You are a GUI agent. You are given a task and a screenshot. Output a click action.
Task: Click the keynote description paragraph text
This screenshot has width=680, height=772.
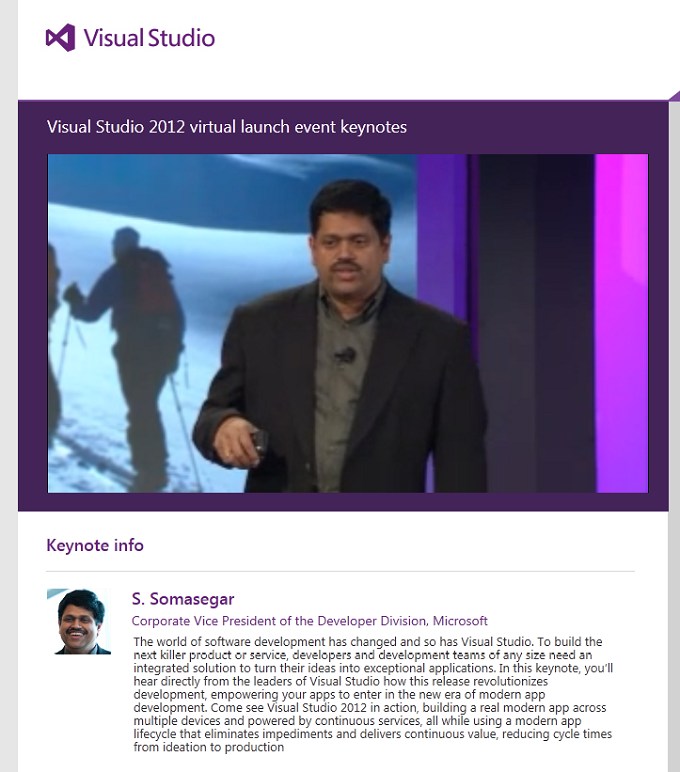pyautogui.click(x=373, y=694)
